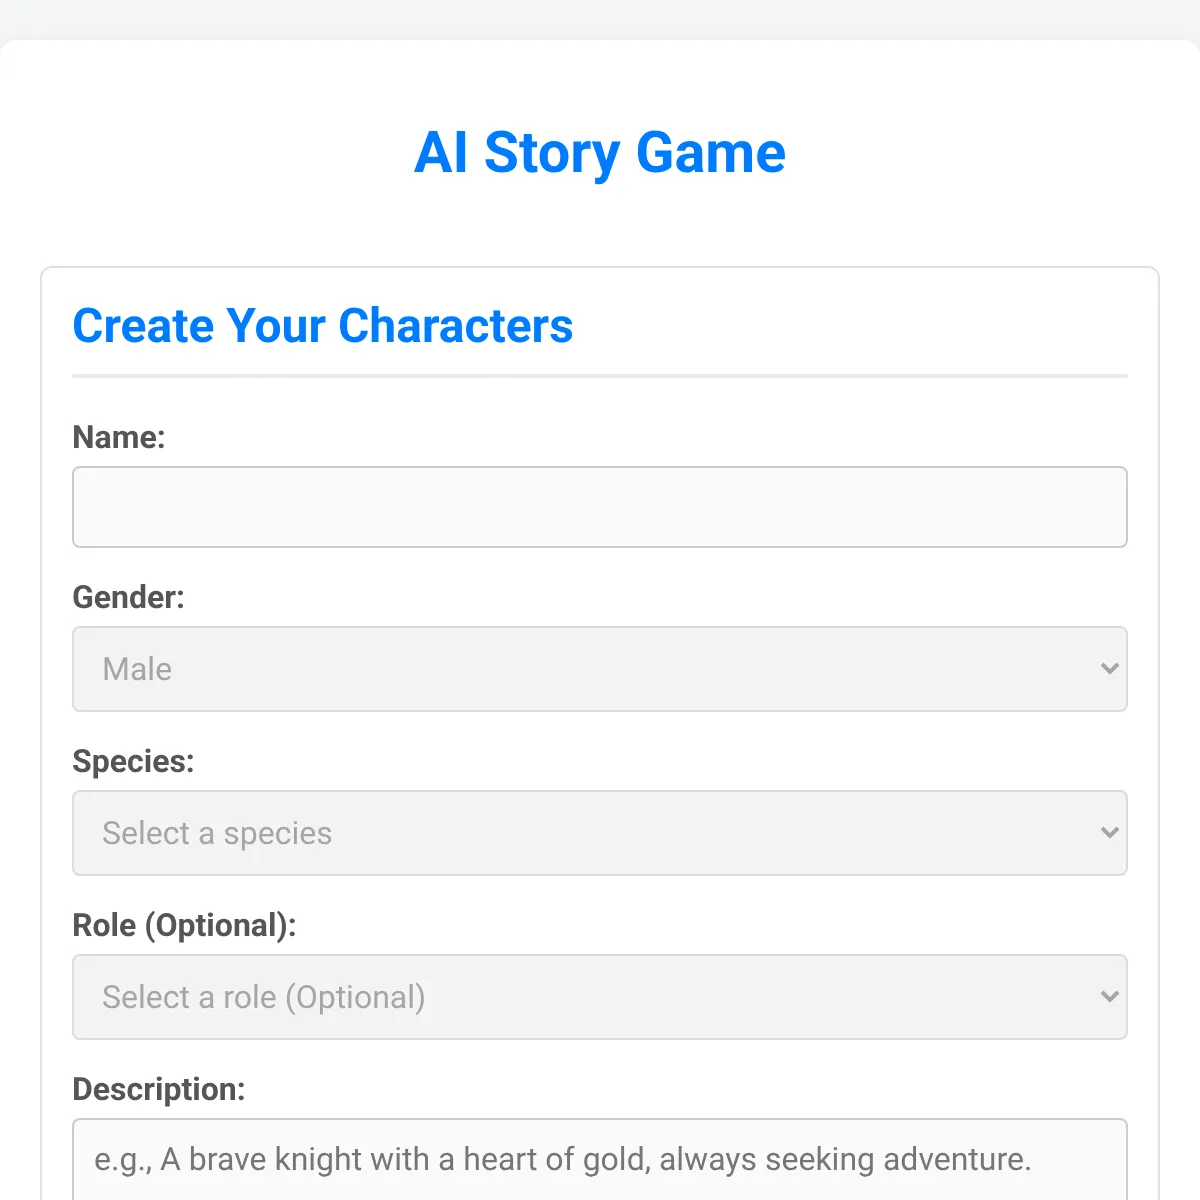Click the chevron arrow of Role dropdown
The width and height of the screenshot is (1200, 1200).
coord(1109,997)
